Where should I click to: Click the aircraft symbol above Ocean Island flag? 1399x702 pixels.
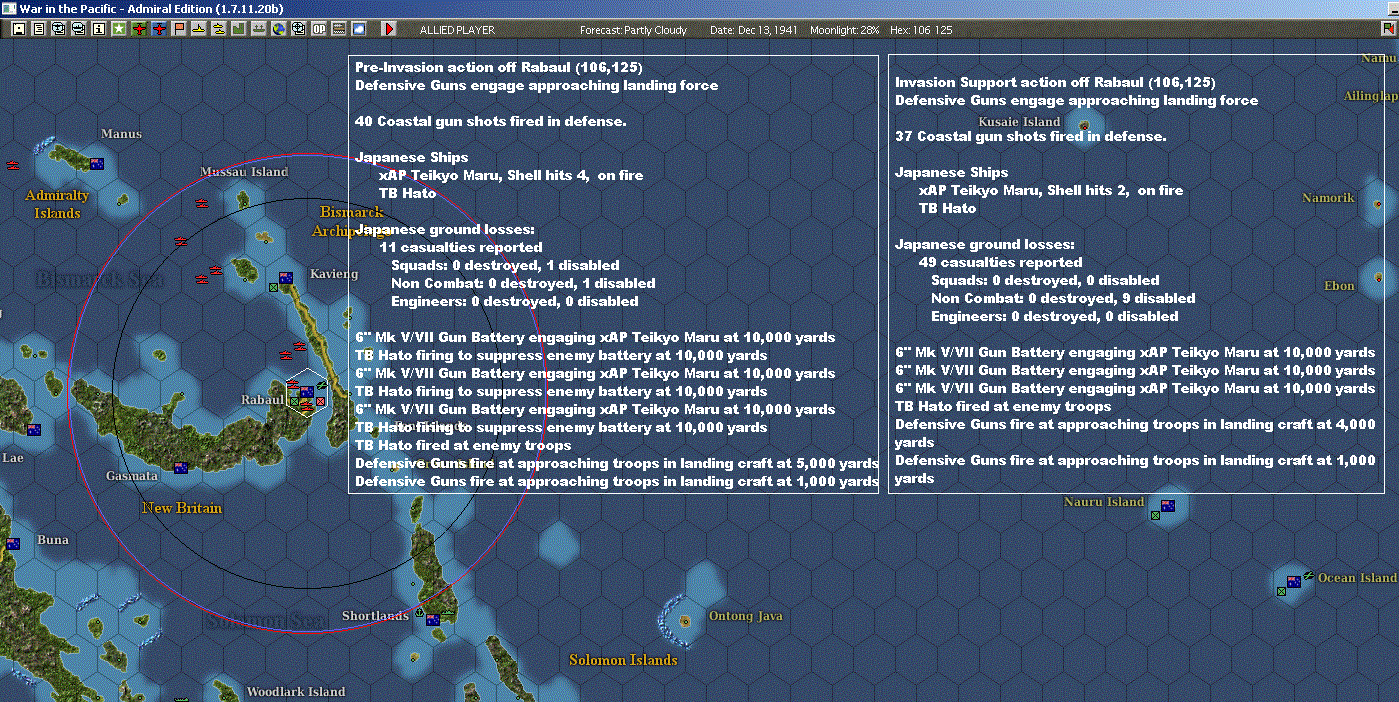(1308, 574)
